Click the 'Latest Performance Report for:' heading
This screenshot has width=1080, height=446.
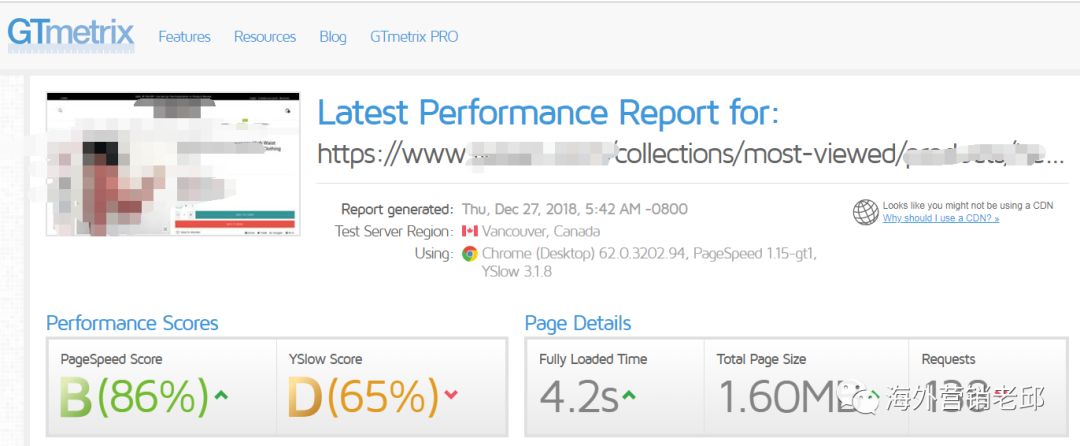(x=548, y=113)
